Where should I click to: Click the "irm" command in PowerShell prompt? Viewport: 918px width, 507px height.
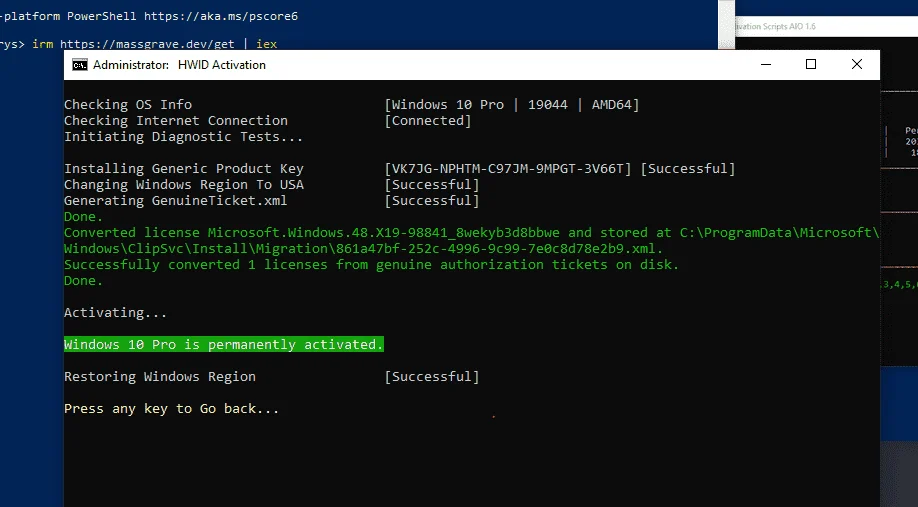coord(43,44)
